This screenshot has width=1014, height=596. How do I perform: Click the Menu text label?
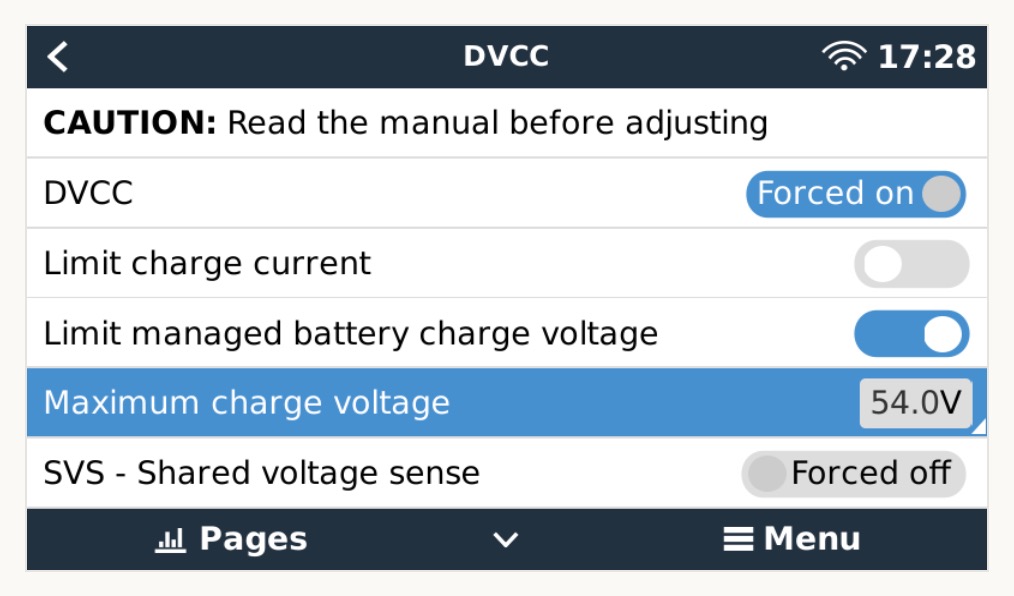click(x=811, y=540)
